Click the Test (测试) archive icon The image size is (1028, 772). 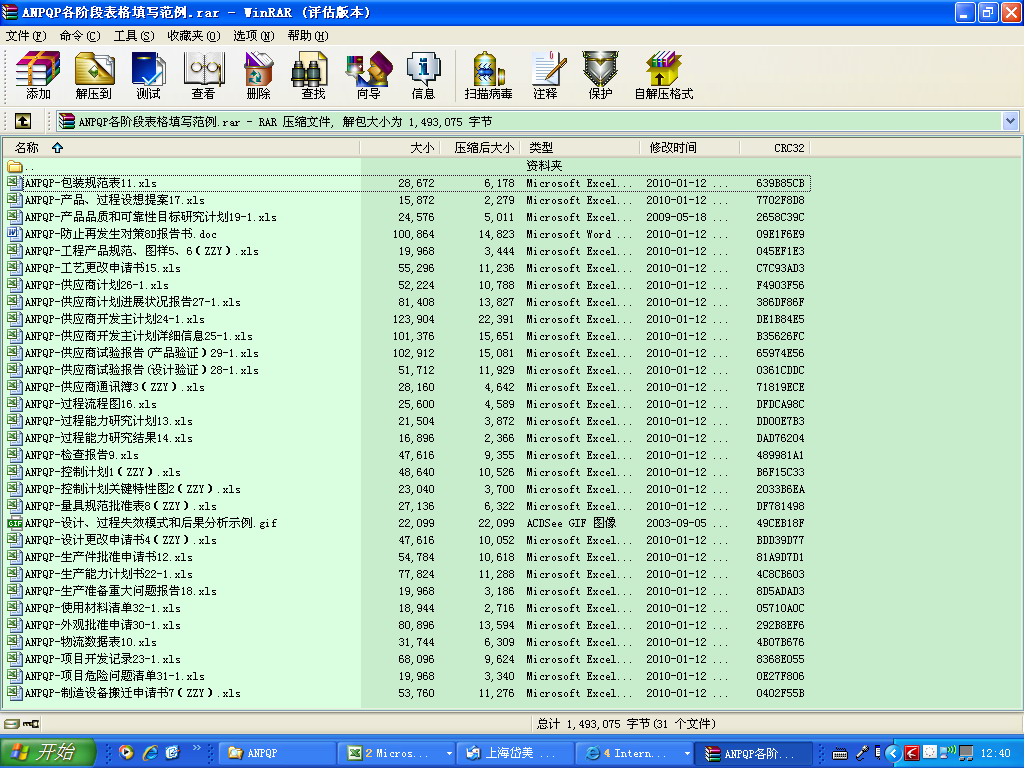pos(149,75)
